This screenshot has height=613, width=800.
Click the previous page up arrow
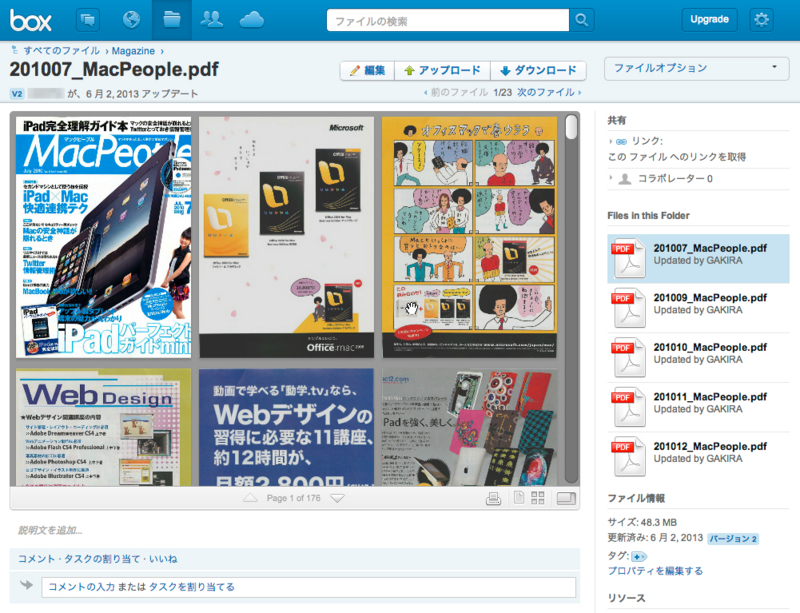[250, 498]
